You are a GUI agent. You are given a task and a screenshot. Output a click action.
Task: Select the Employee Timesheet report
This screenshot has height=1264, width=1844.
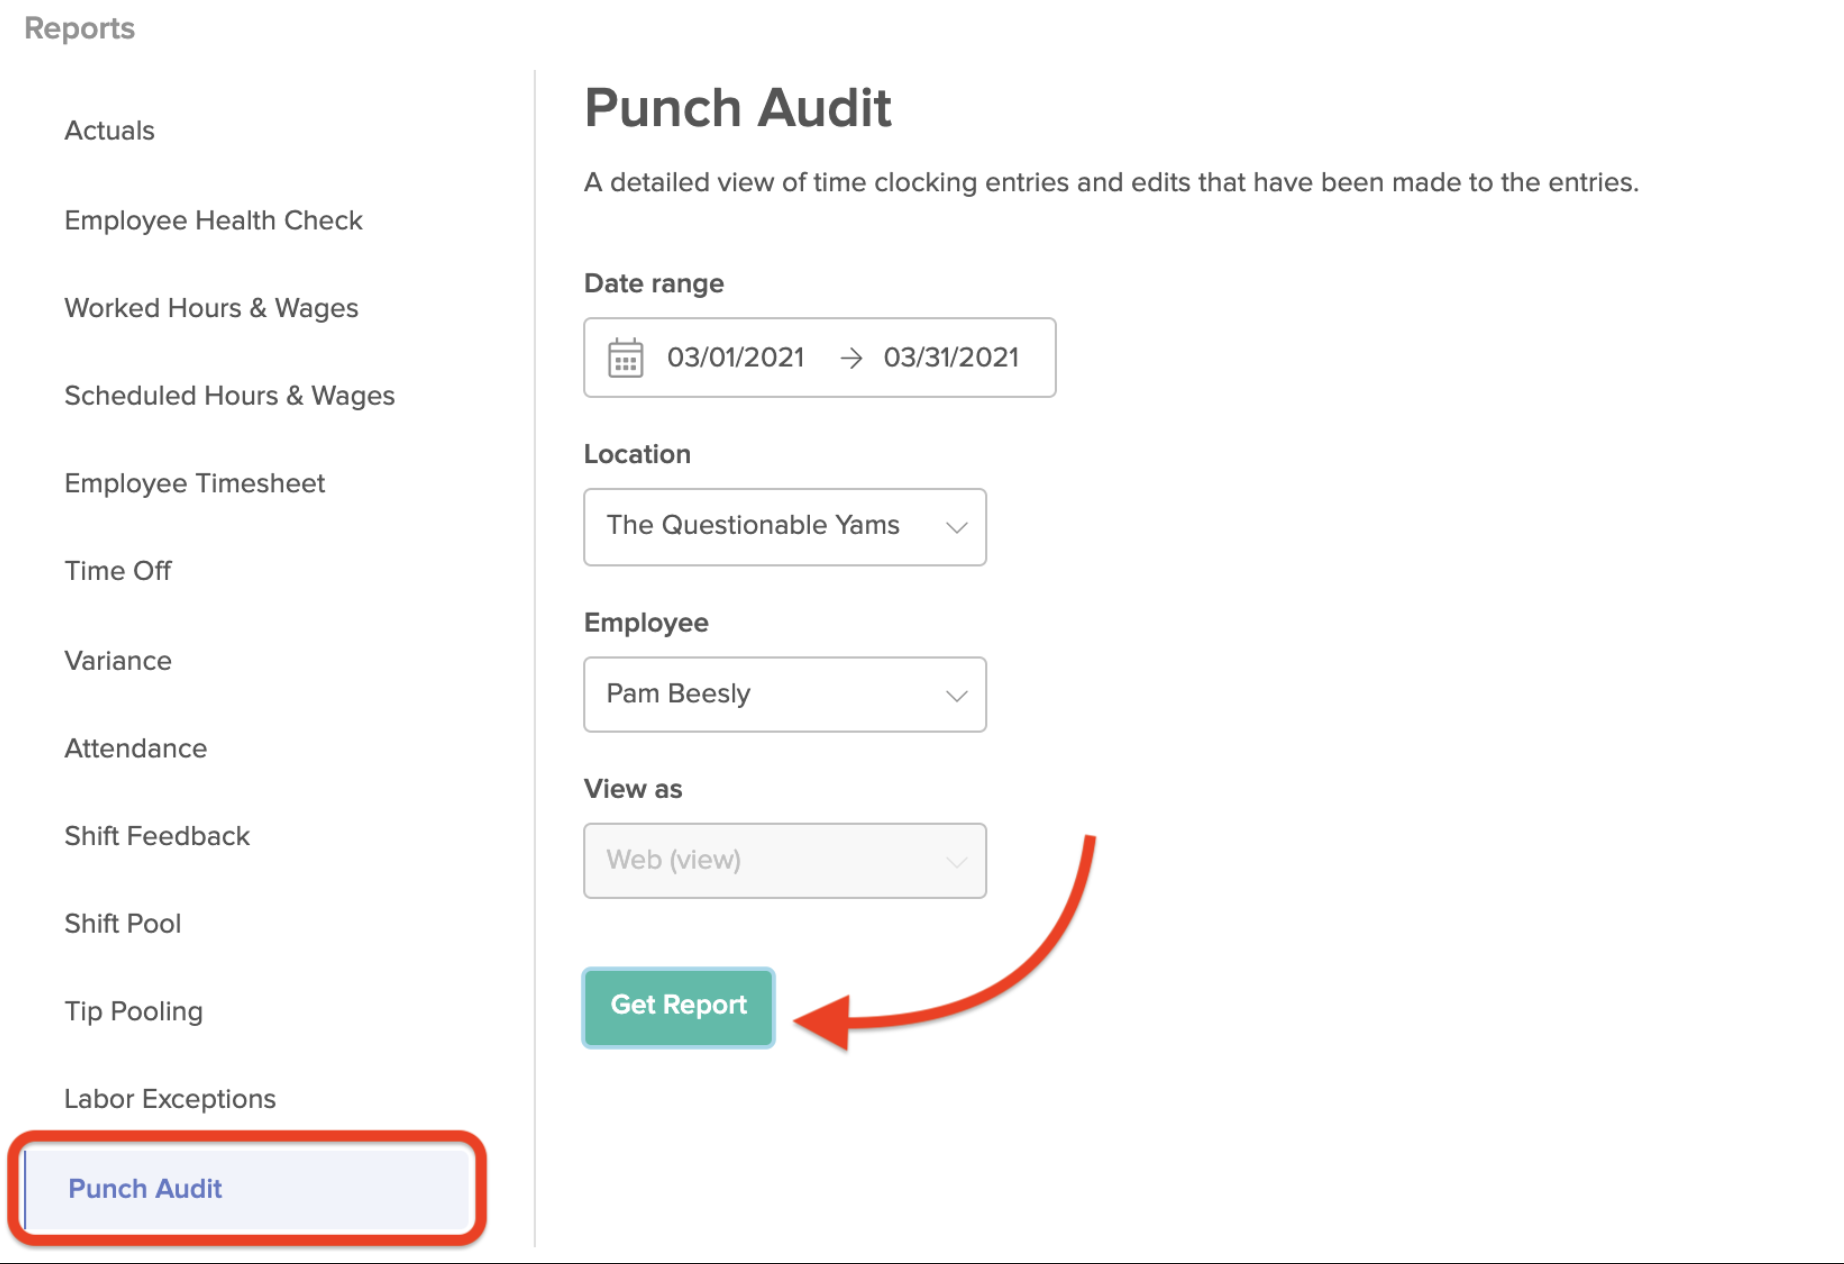coord(195,483)
